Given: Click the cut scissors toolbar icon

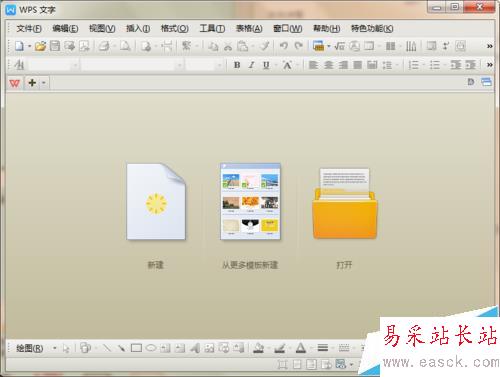Looking at the screenshot, I should click(x=228, y=46).
